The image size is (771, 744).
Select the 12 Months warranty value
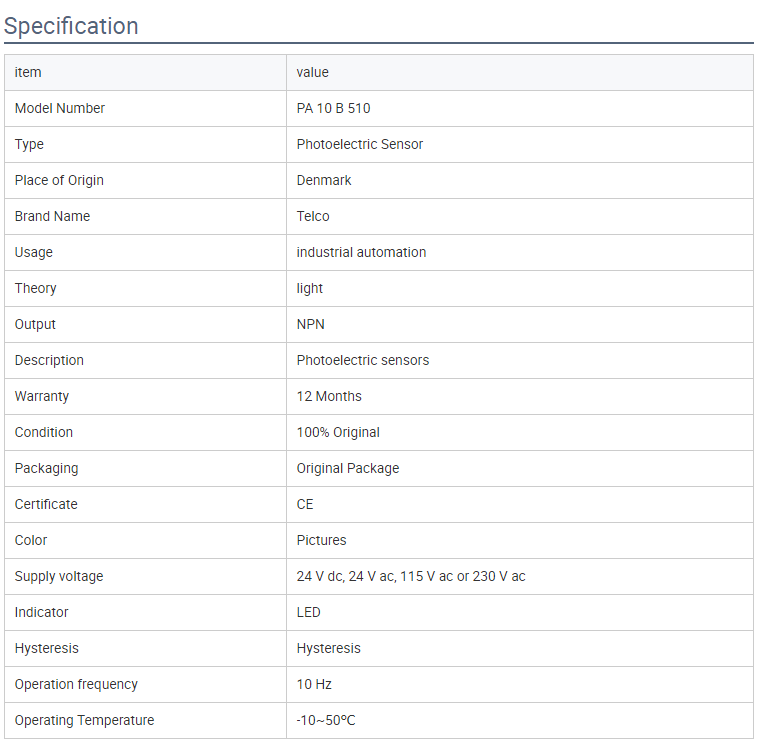click(329, 396)
